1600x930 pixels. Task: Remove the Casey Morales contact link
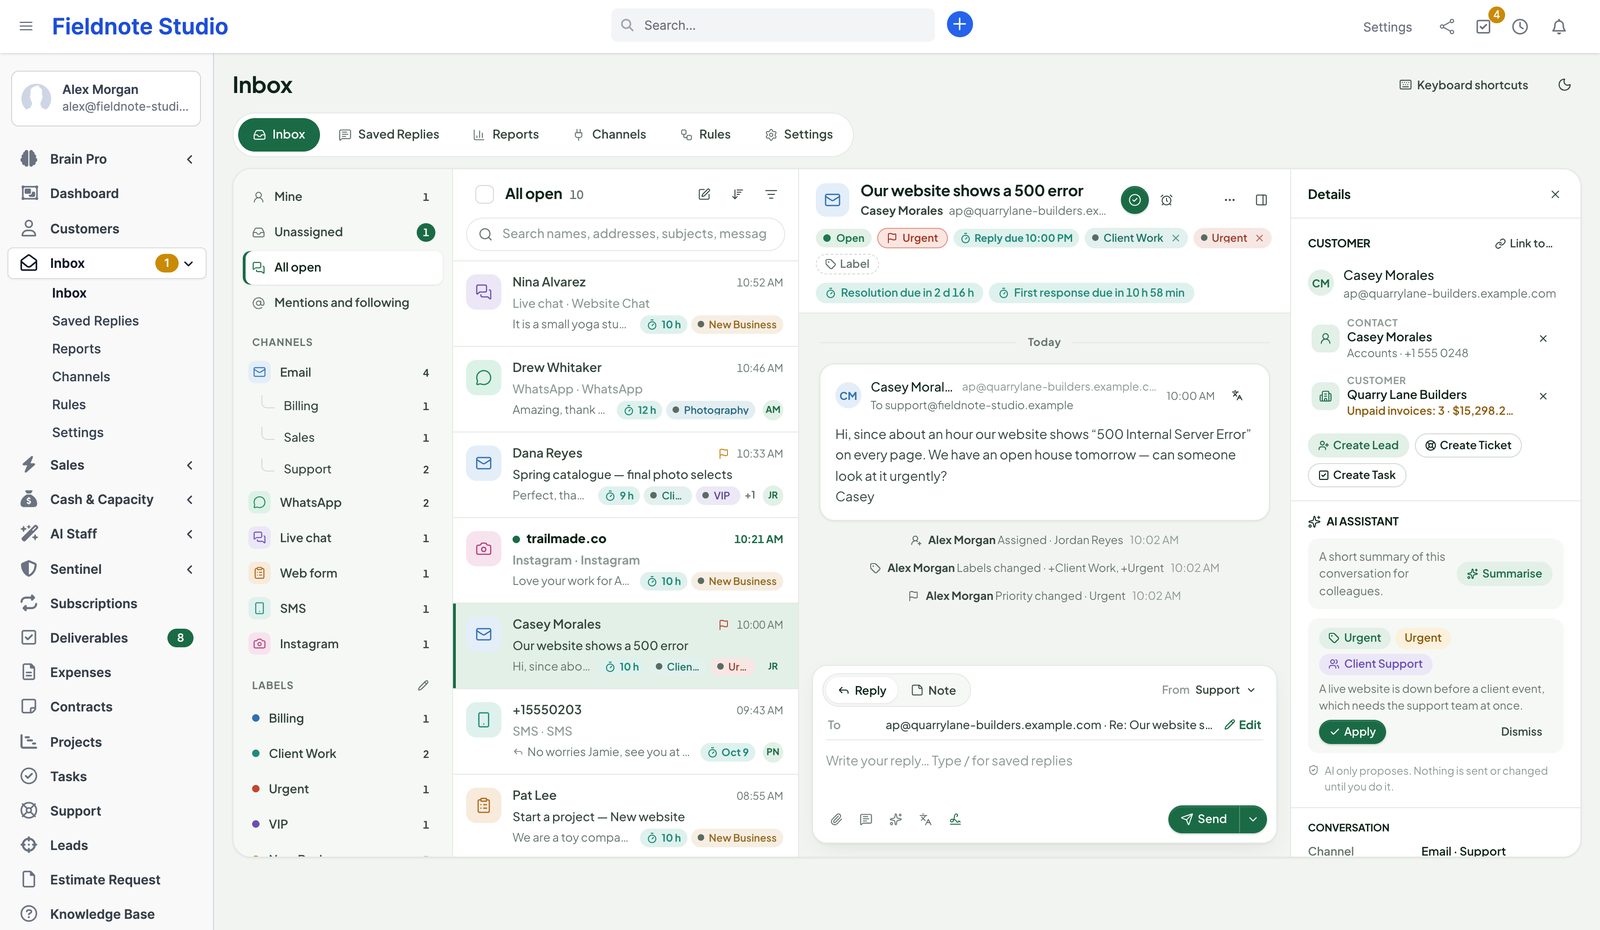1543,338
